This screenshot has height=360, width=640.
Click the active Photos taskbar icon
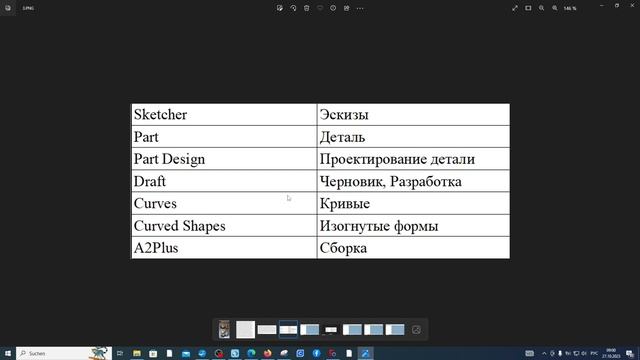pyautogui.click(x=365, y=353)
